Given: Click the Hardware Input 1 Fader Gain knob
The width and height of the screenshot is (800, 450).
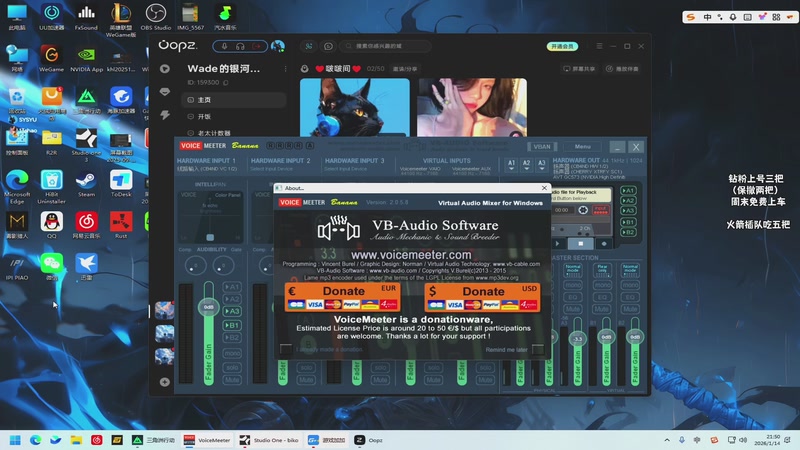Looking at the screenshot, I should pyautogui.click(x=209, y=307).
